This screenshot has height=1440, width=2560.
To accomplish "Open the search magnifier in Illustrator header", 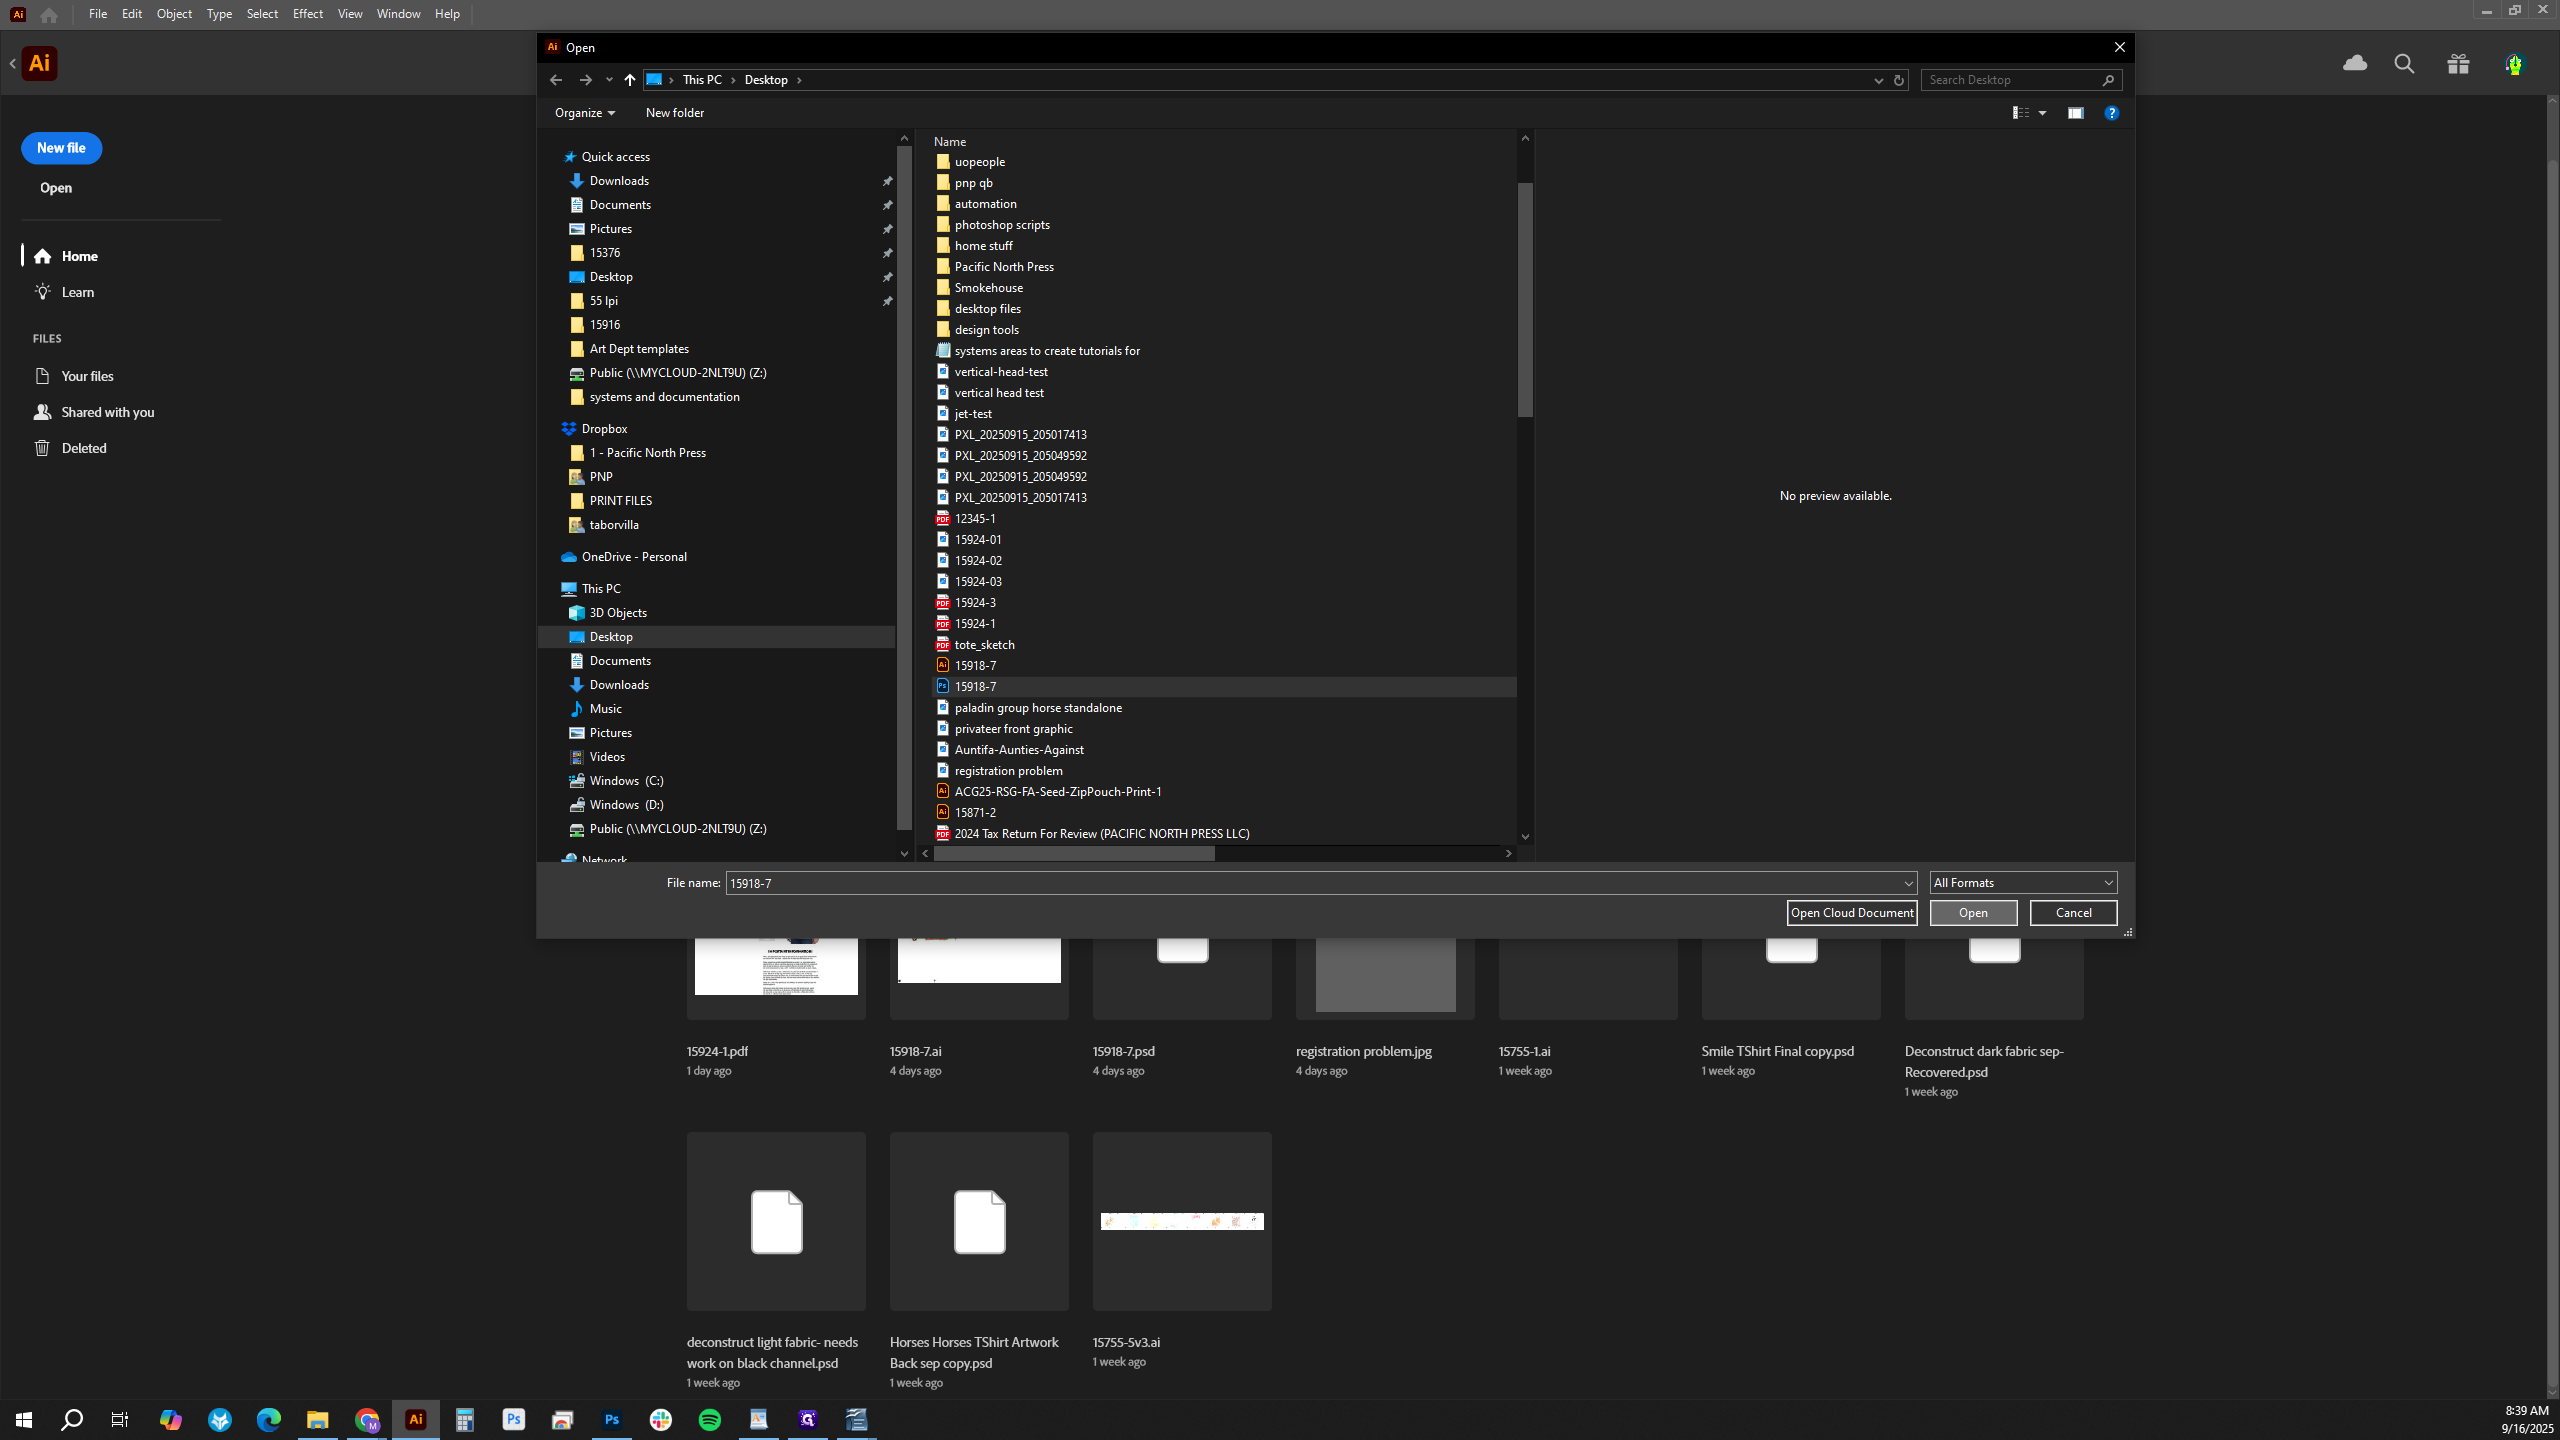I will [x=2405, y=64].
